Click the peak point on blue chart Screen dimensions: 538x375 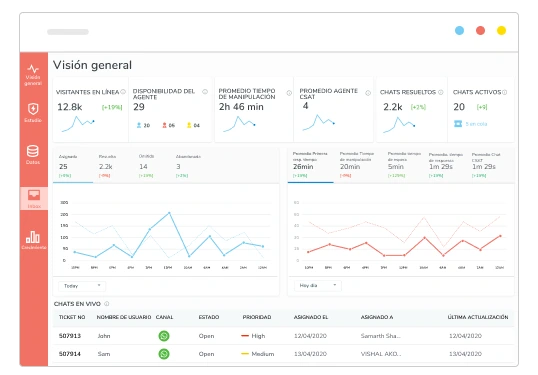pyautogui.click(x=169, y=213)
